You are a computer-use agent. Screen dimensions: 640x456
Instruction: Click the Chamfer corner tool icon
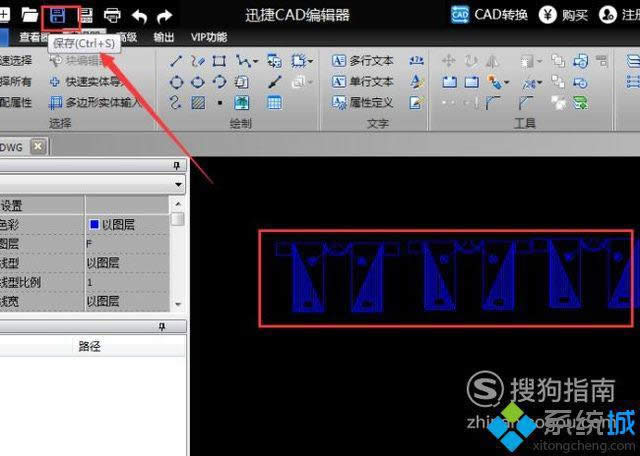pyautogui.click(x=526, y=103)
